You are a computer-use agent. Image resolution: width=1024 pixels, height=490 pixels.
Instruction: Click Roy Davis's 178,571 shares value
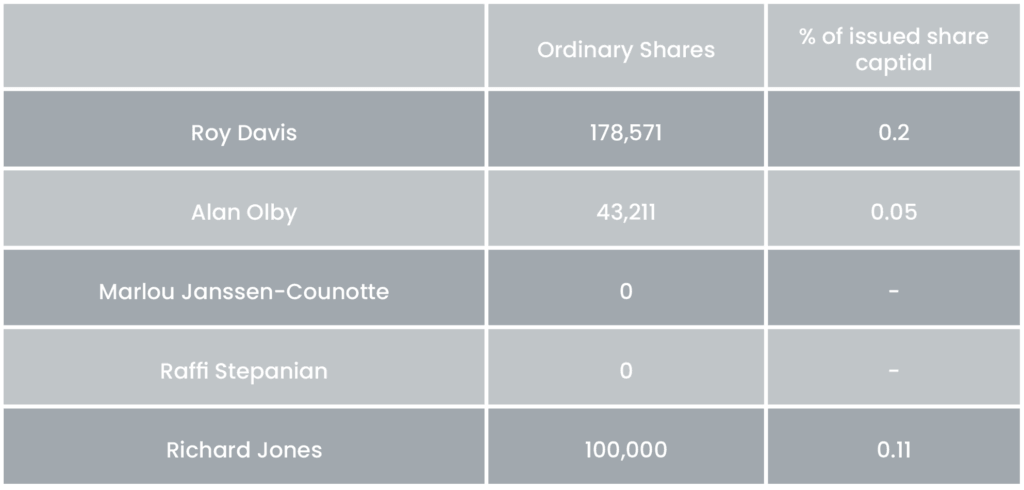click(626, 133)
